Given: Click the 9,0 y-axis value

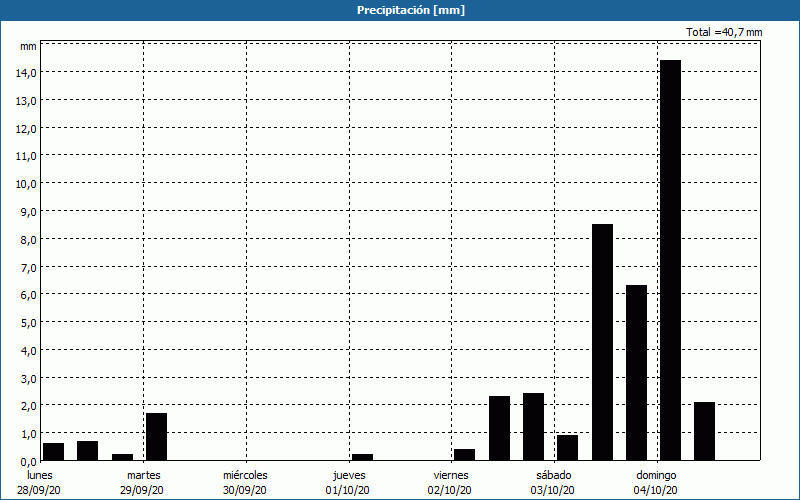Looking at the screenshot, I should pos(28,212).
